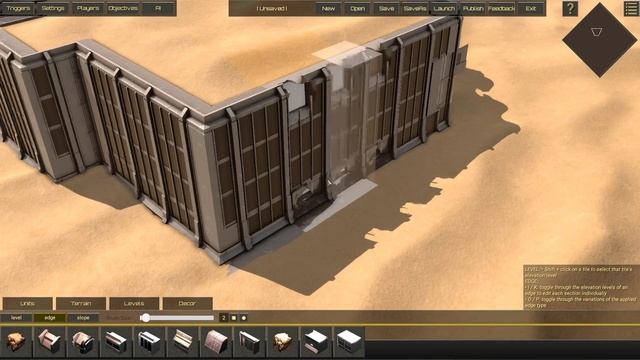
Task: Select the eighth edge tile, tall grey wall
Action: point(249,342)
